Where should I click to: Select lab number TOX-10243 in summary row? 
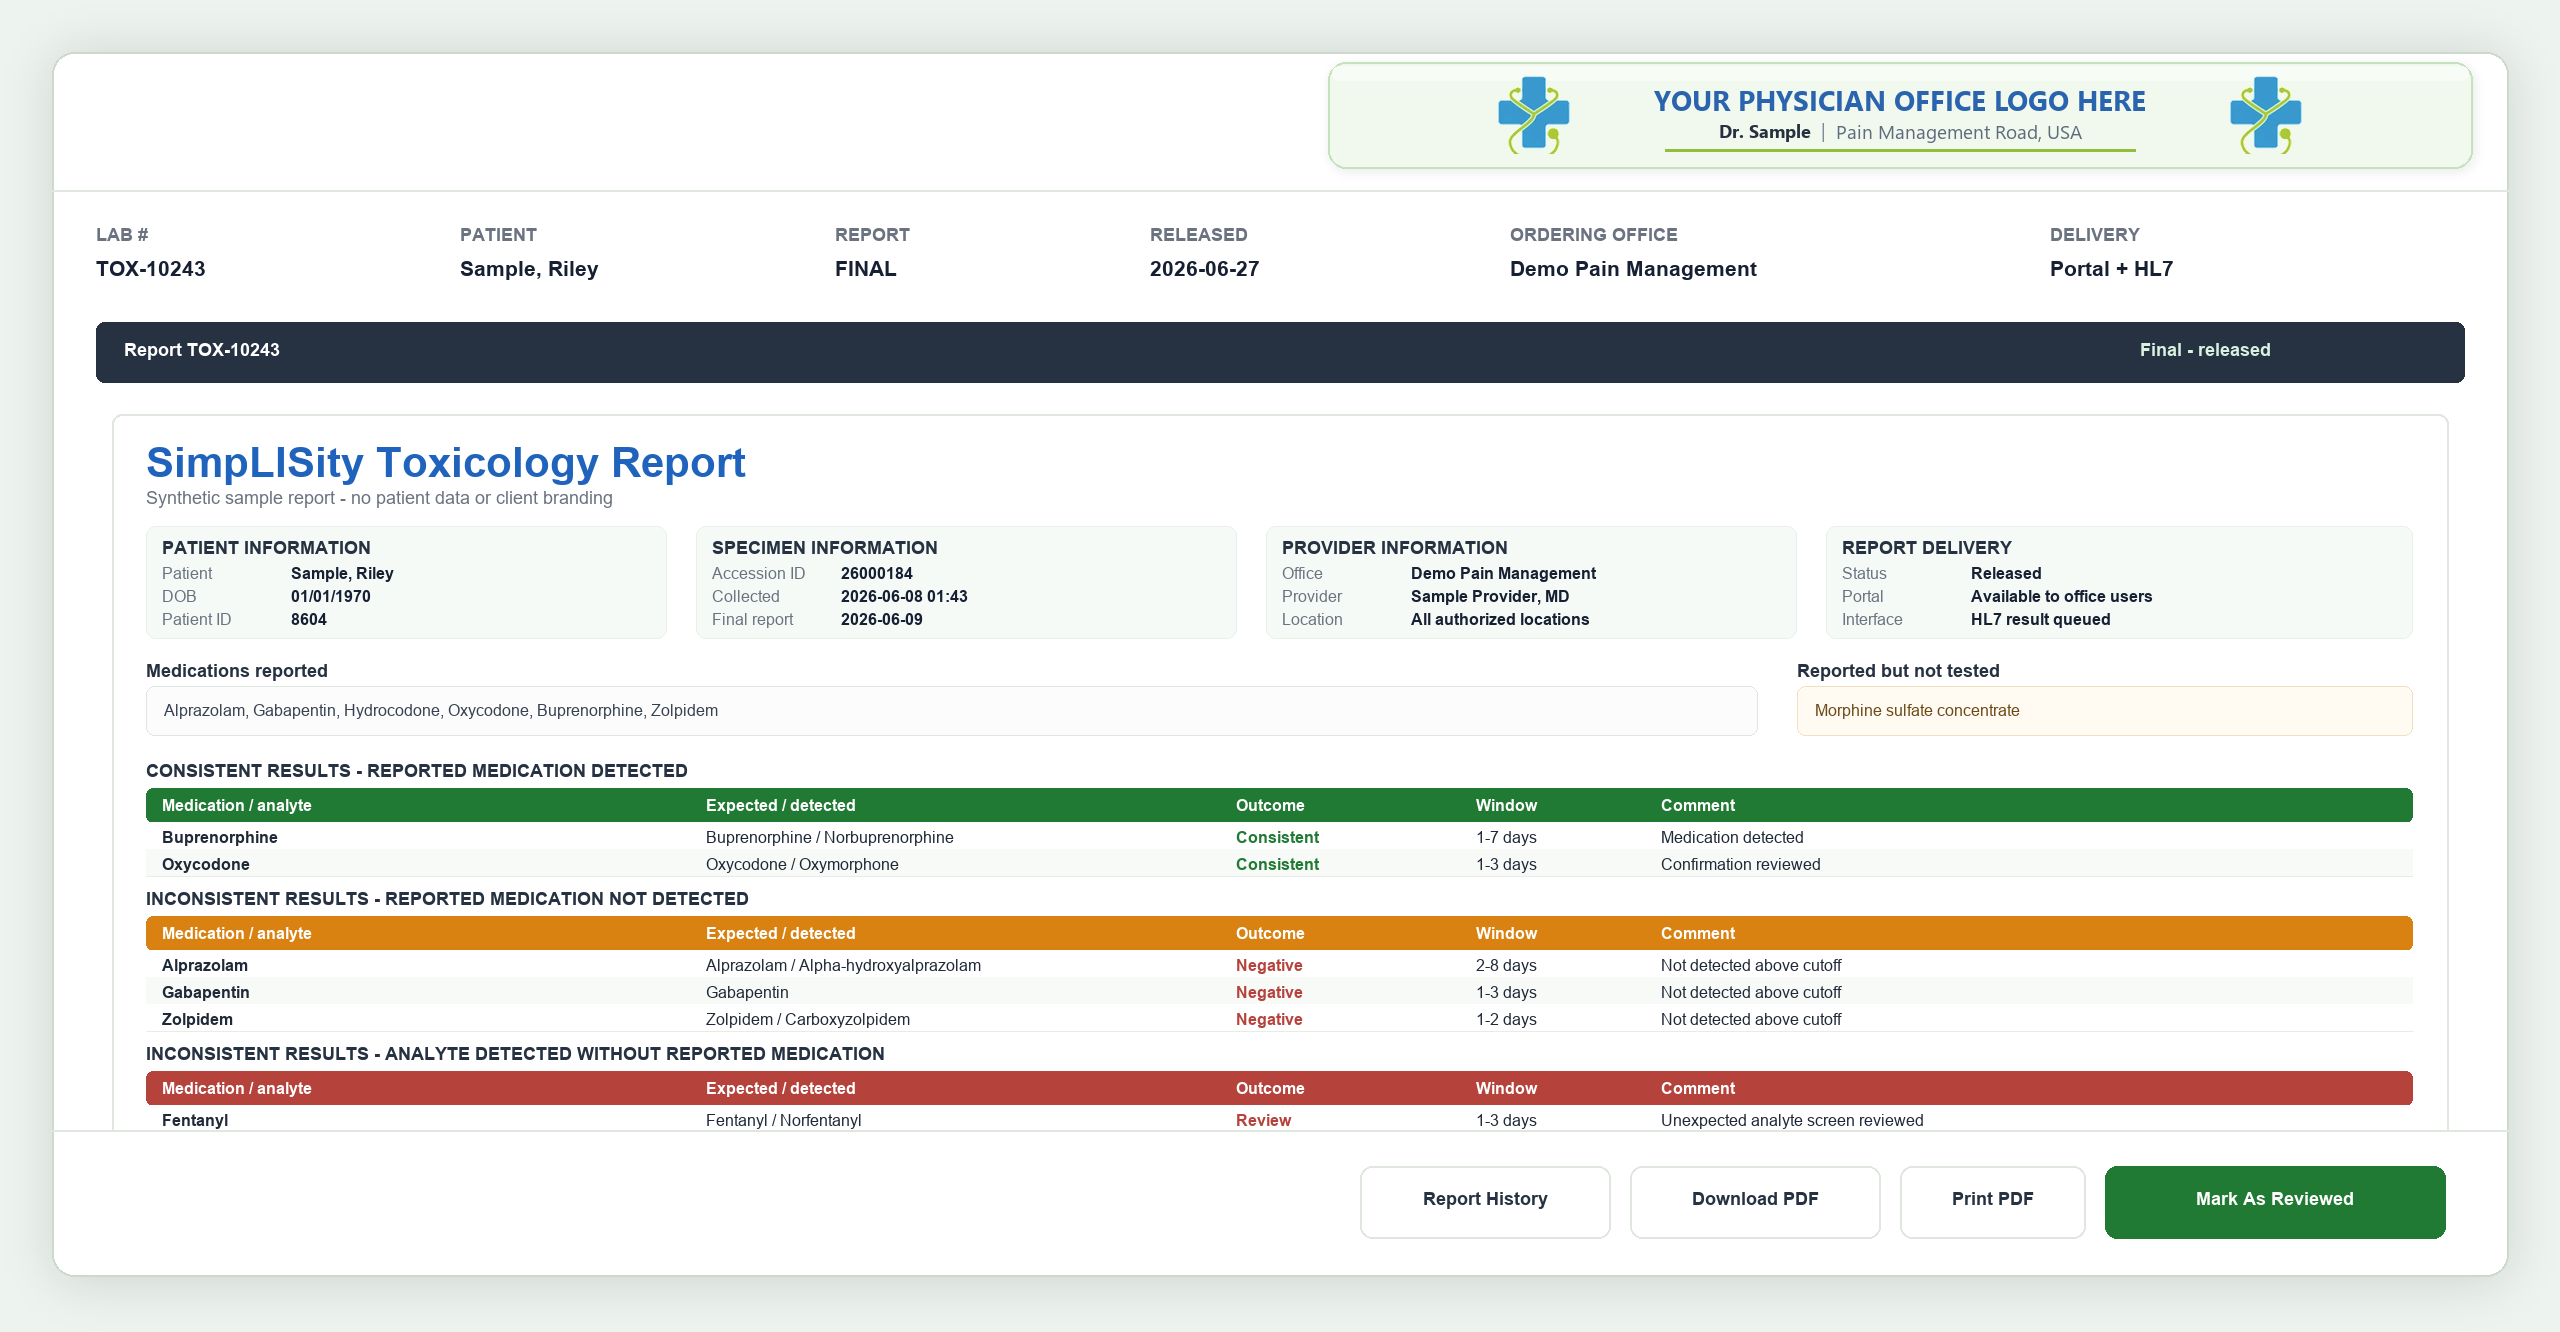tap(151, 269)
